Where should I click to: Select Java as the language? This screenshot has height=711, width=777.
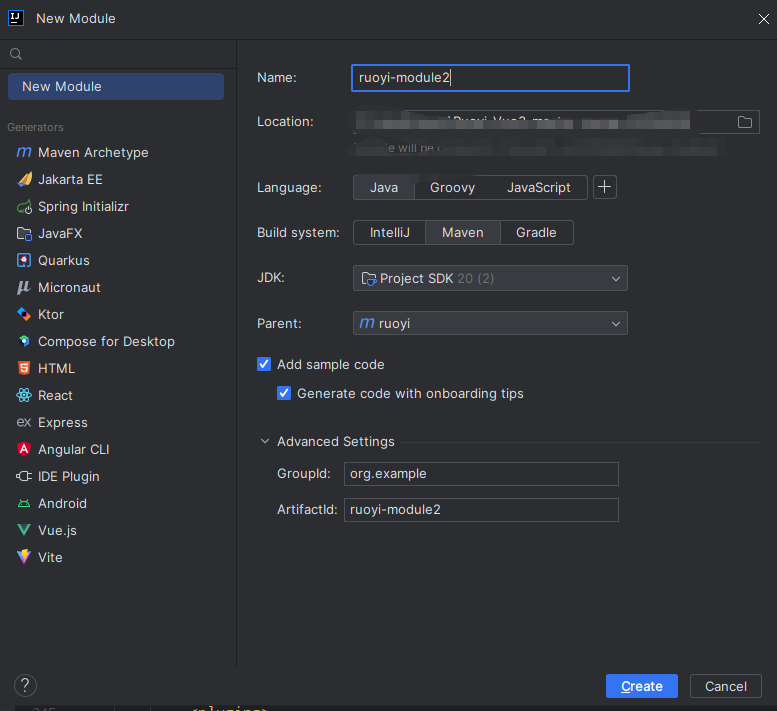pos(384,187)
